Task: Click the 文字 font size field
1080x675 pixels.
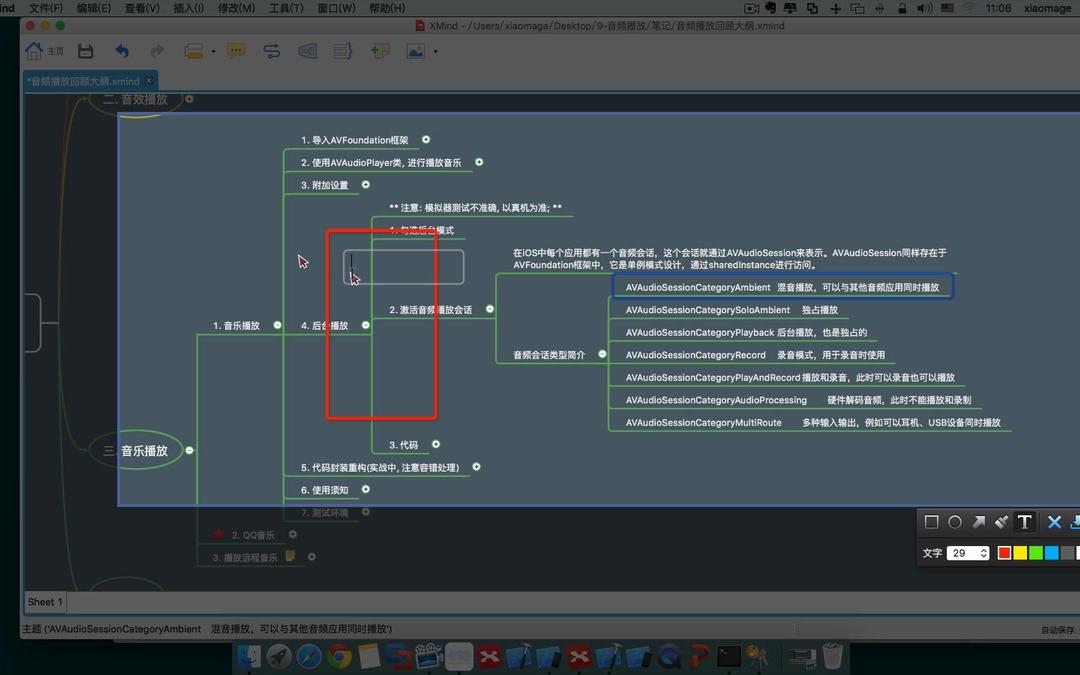Action: (960, 552)
